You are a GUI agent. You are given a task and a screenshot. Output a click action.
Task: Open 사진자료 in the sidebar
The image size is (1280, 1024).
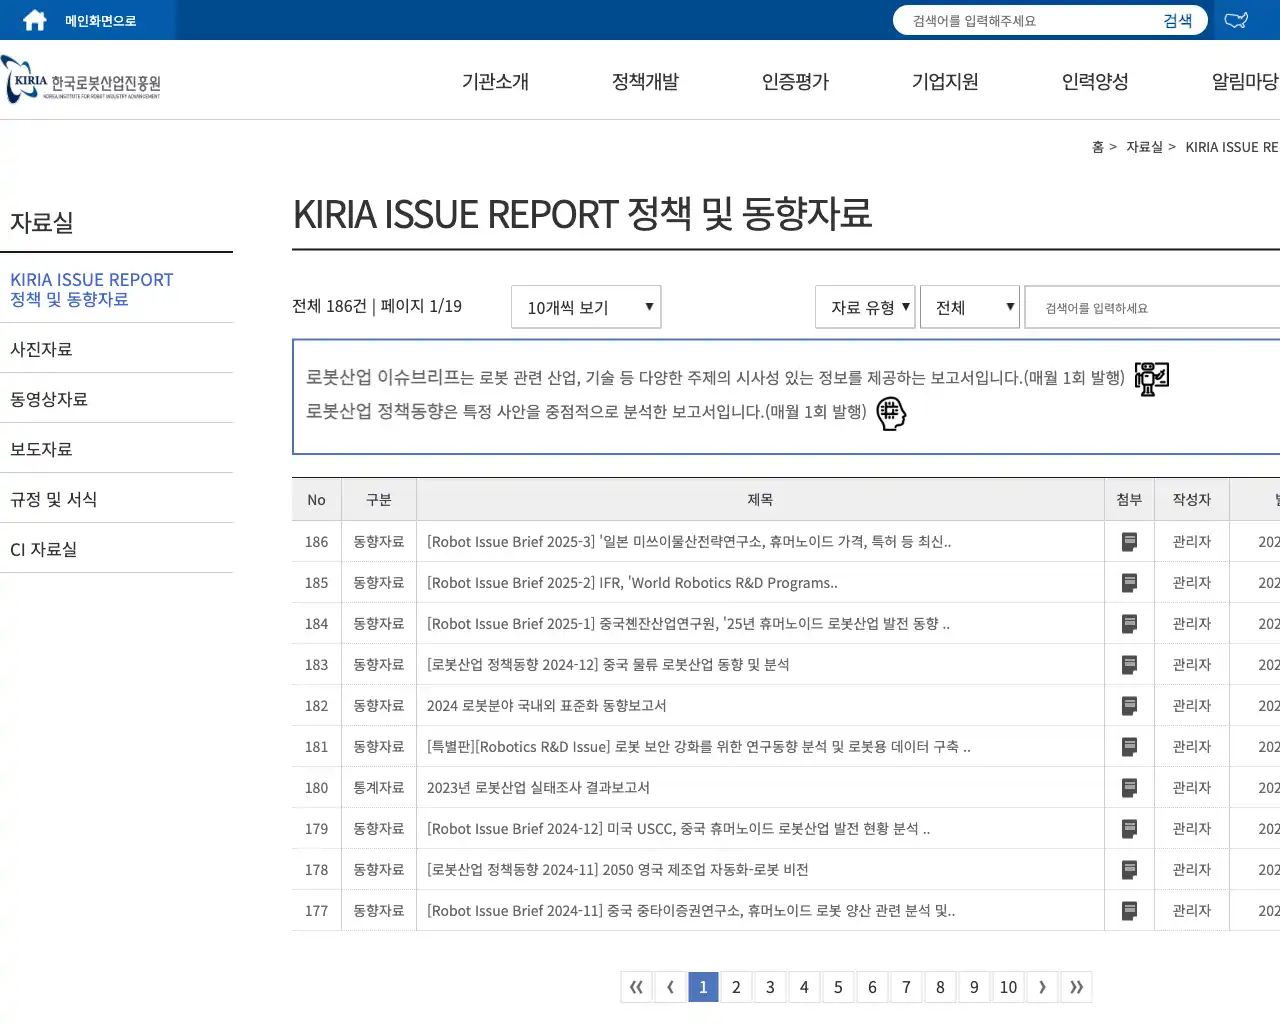tap(41, 347)
